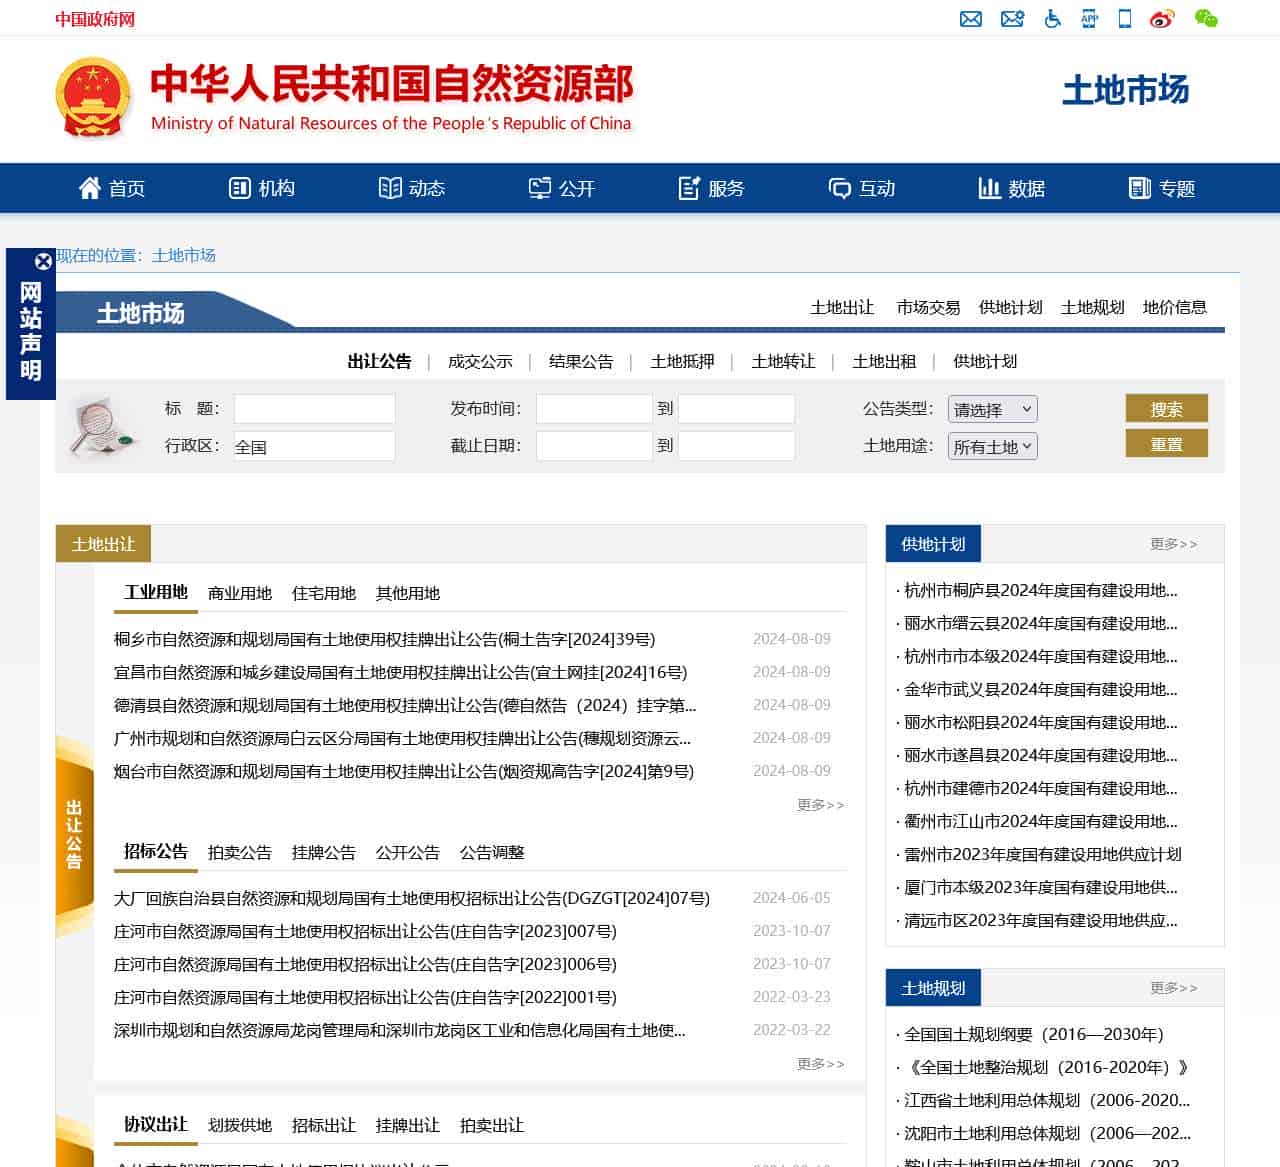Select the 商业用地 tab
This screenshot has width=1280, height=1167.
point(240,593)
